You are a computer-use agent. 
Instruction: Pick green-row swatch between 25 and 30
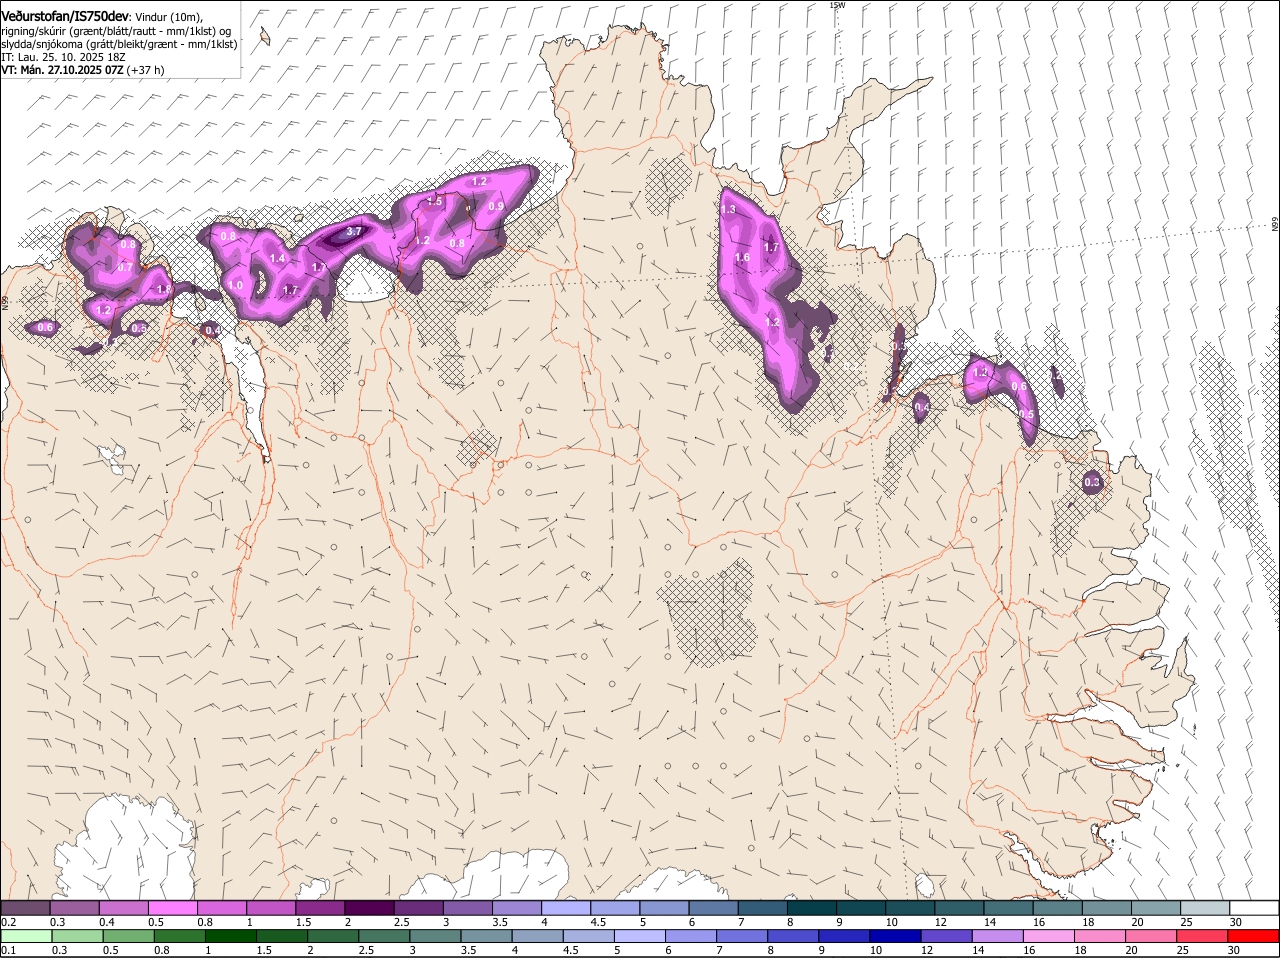tap(1203, 936)
